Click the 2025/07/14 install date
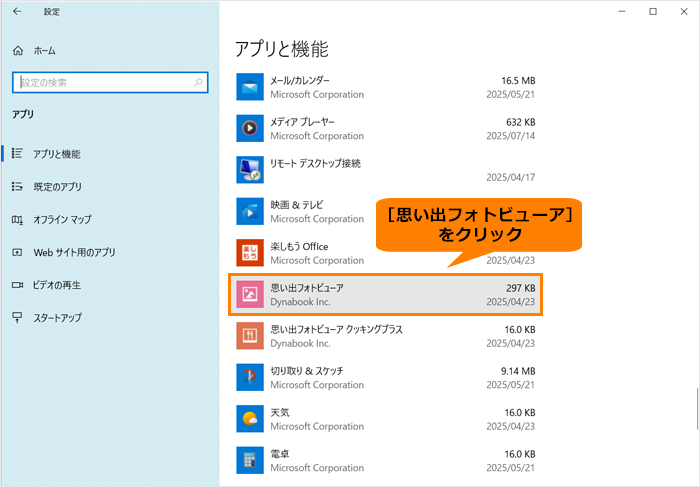700x487 pixels. (511, 136)
